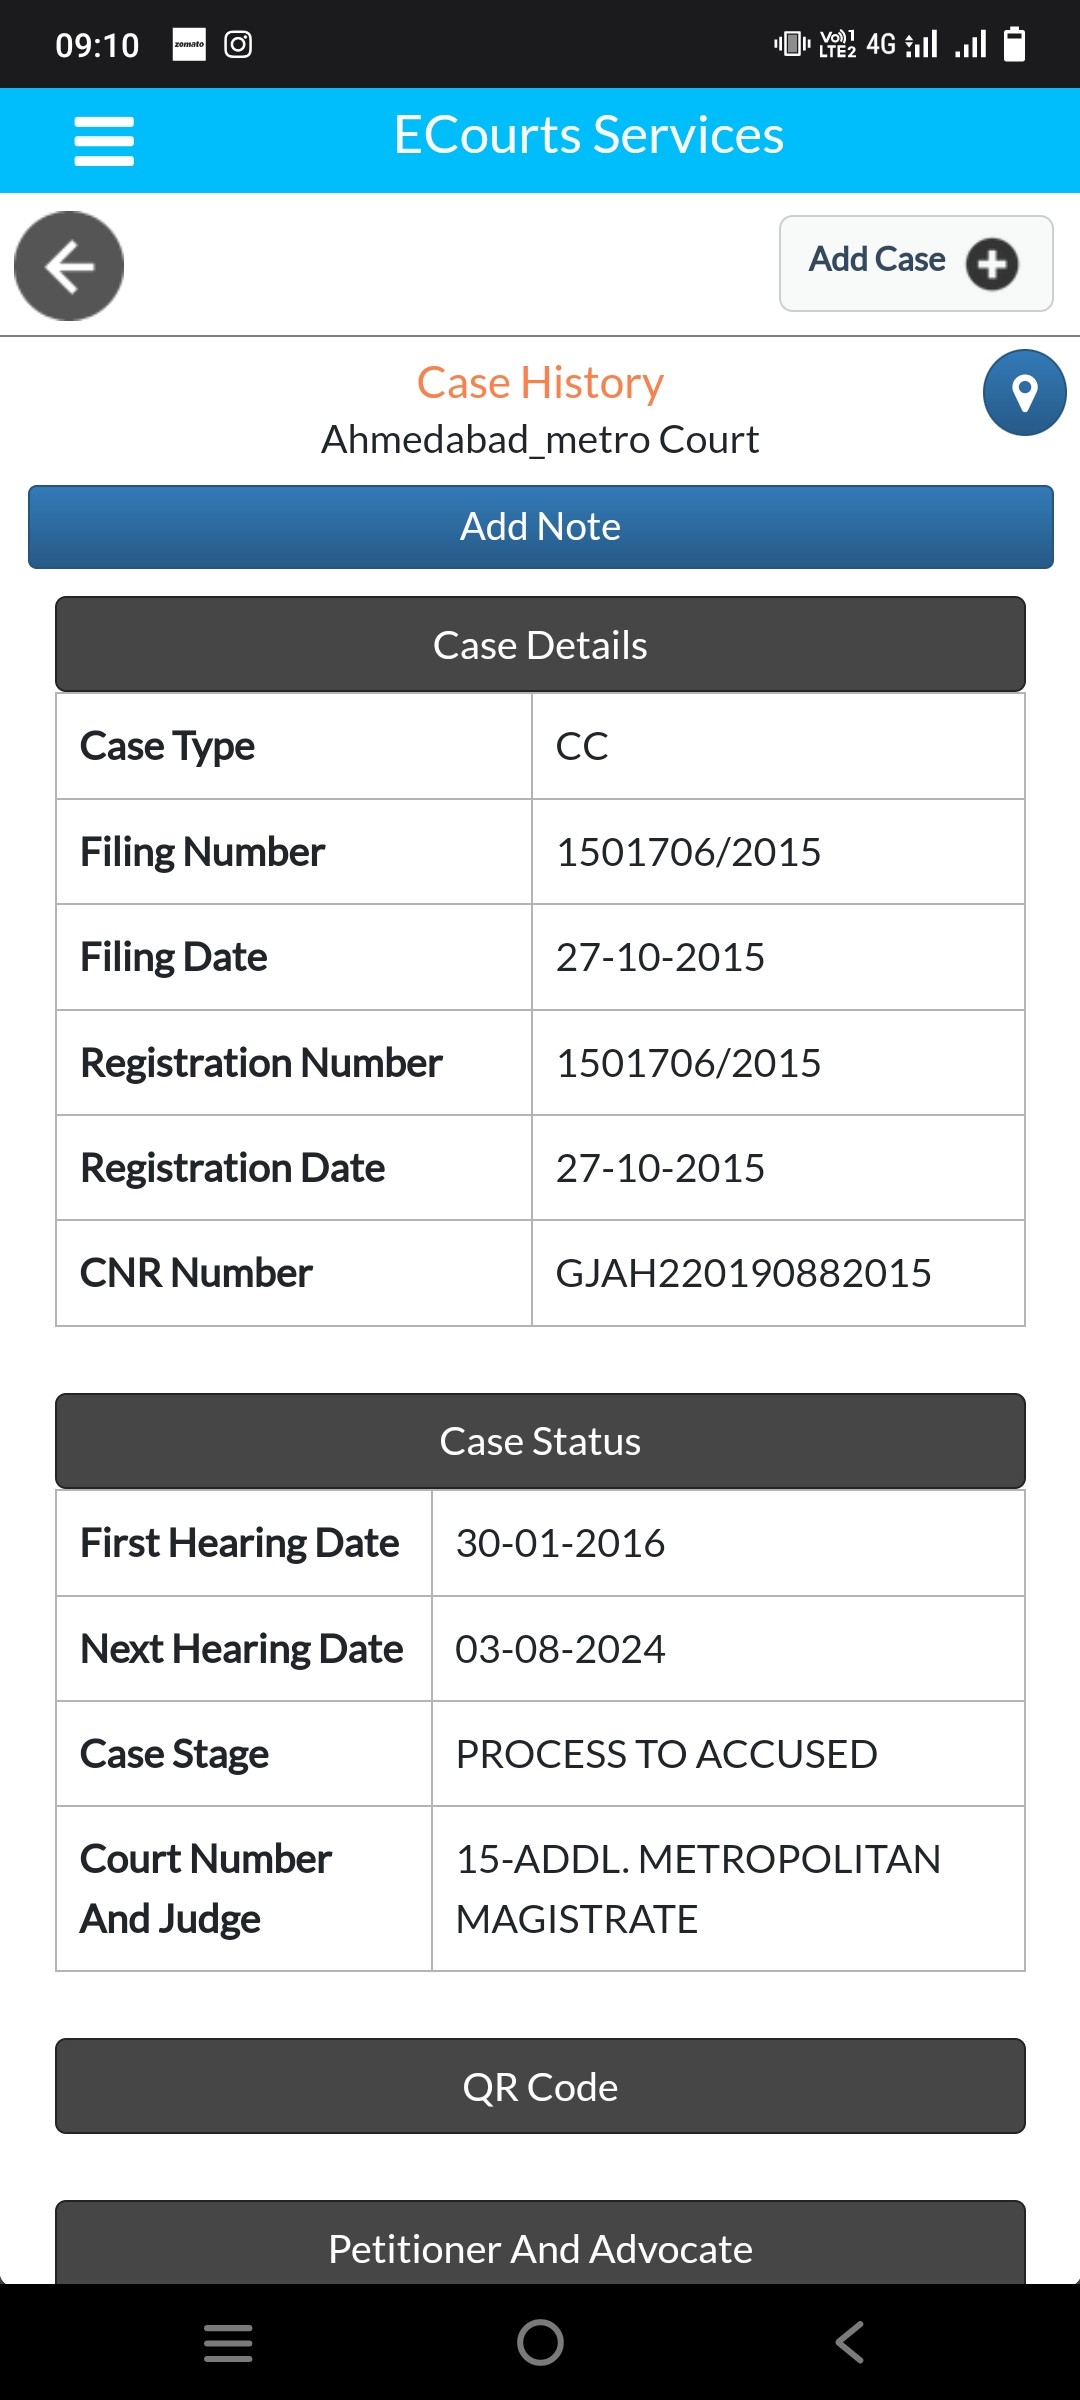Open the hamburger menu
Screen dimensions: 1080x2400
(103, 141)
